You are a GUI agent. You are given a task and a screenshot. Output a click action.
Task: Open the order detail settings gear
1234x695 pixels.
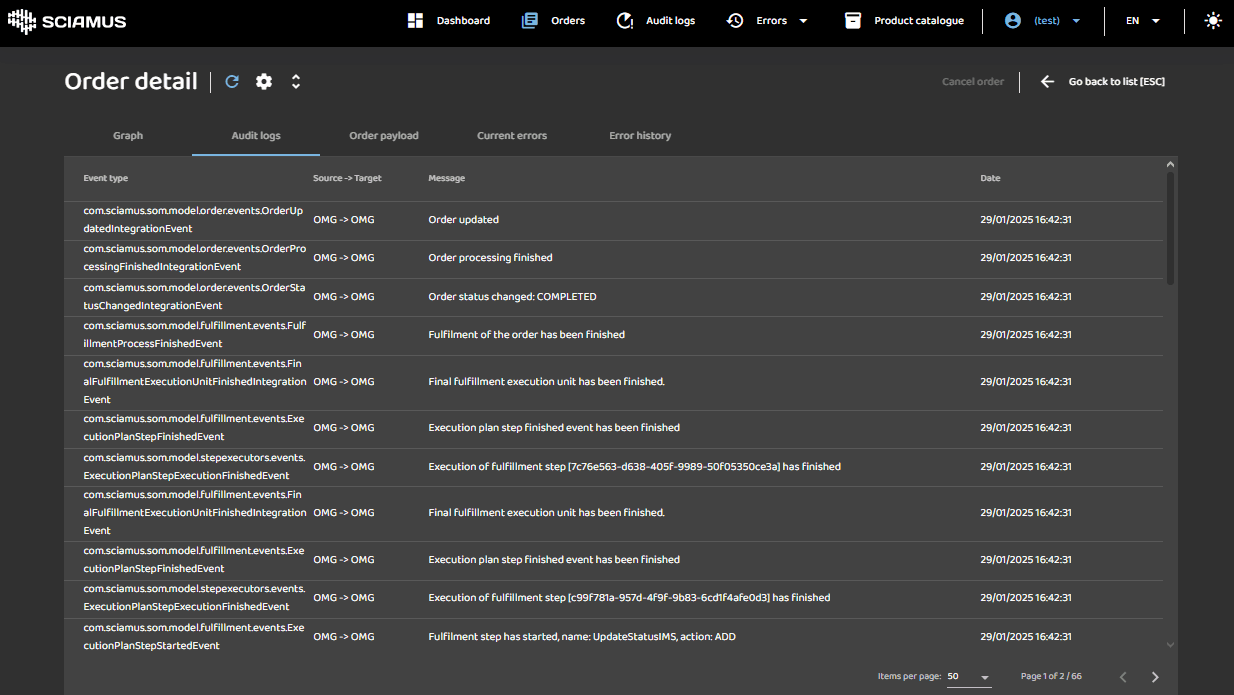tap(264, 82)
